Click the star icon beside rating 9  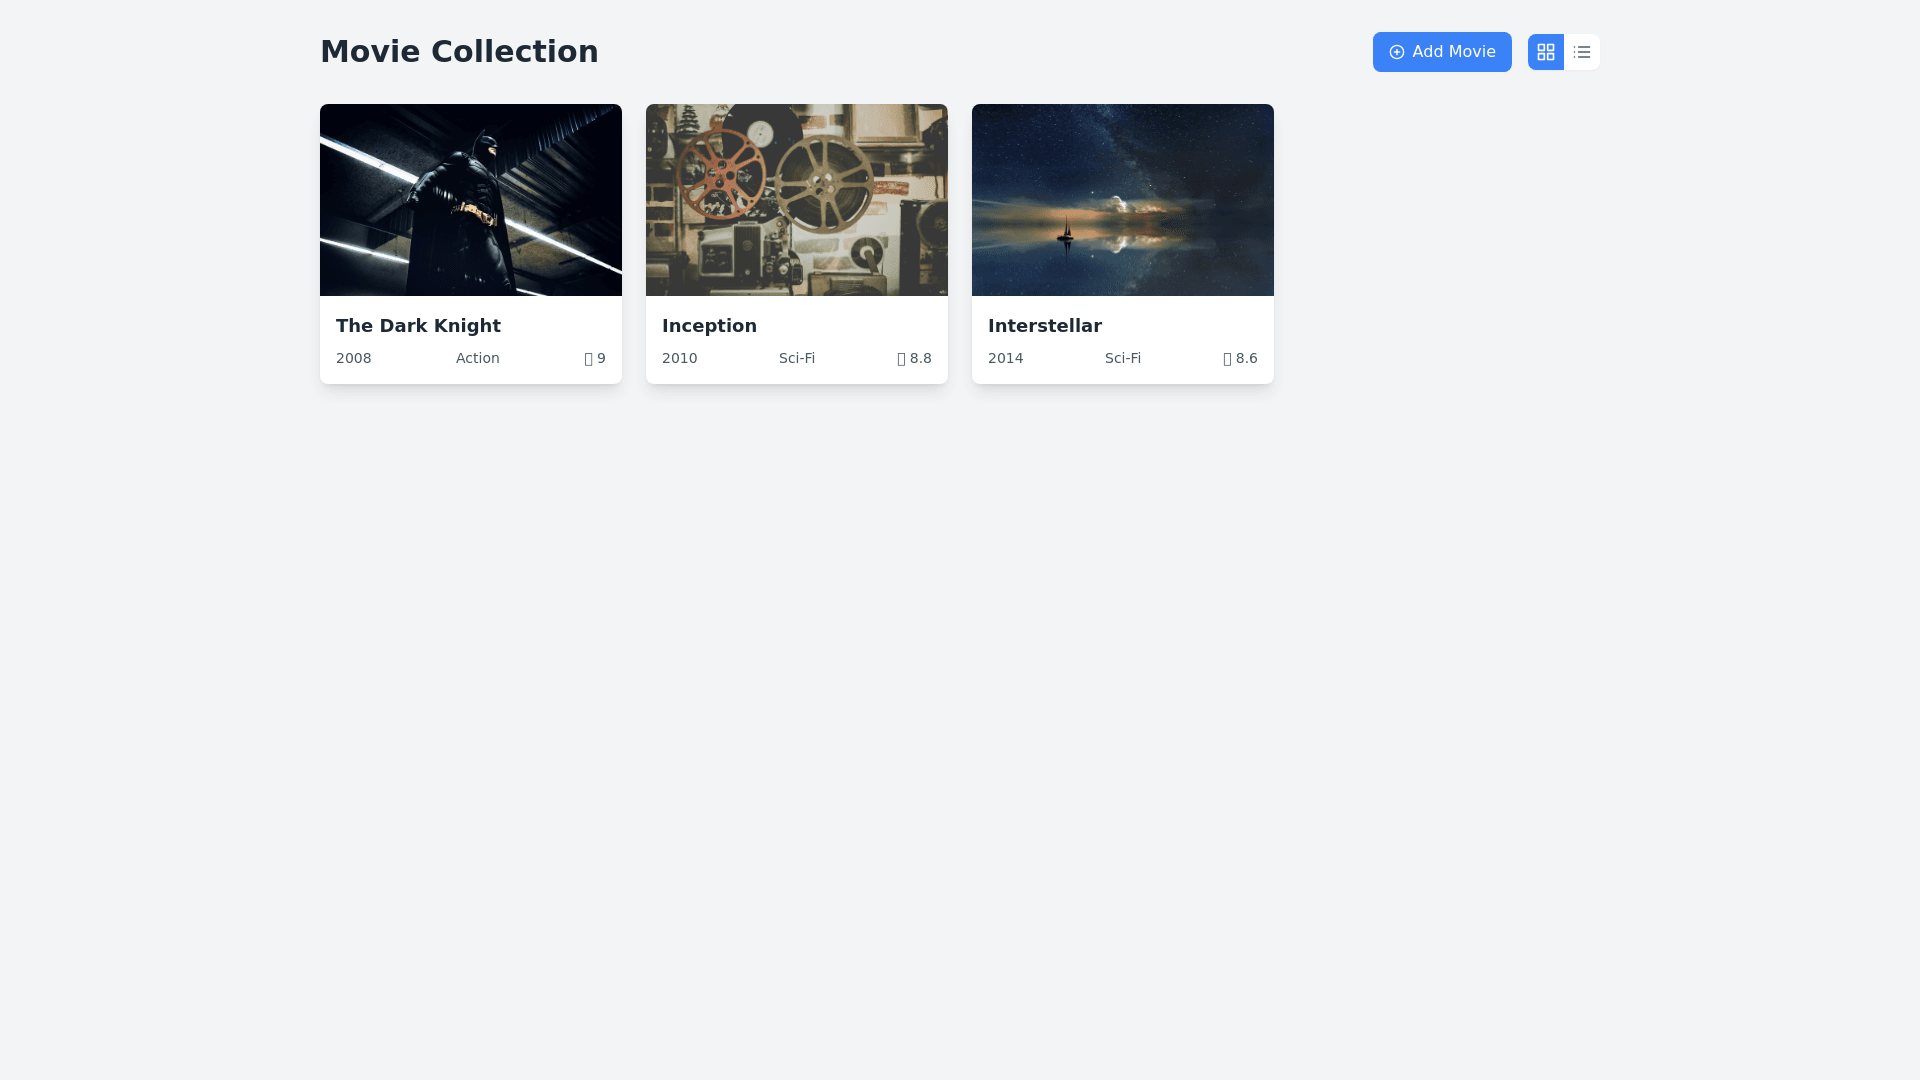pos(589,359)
